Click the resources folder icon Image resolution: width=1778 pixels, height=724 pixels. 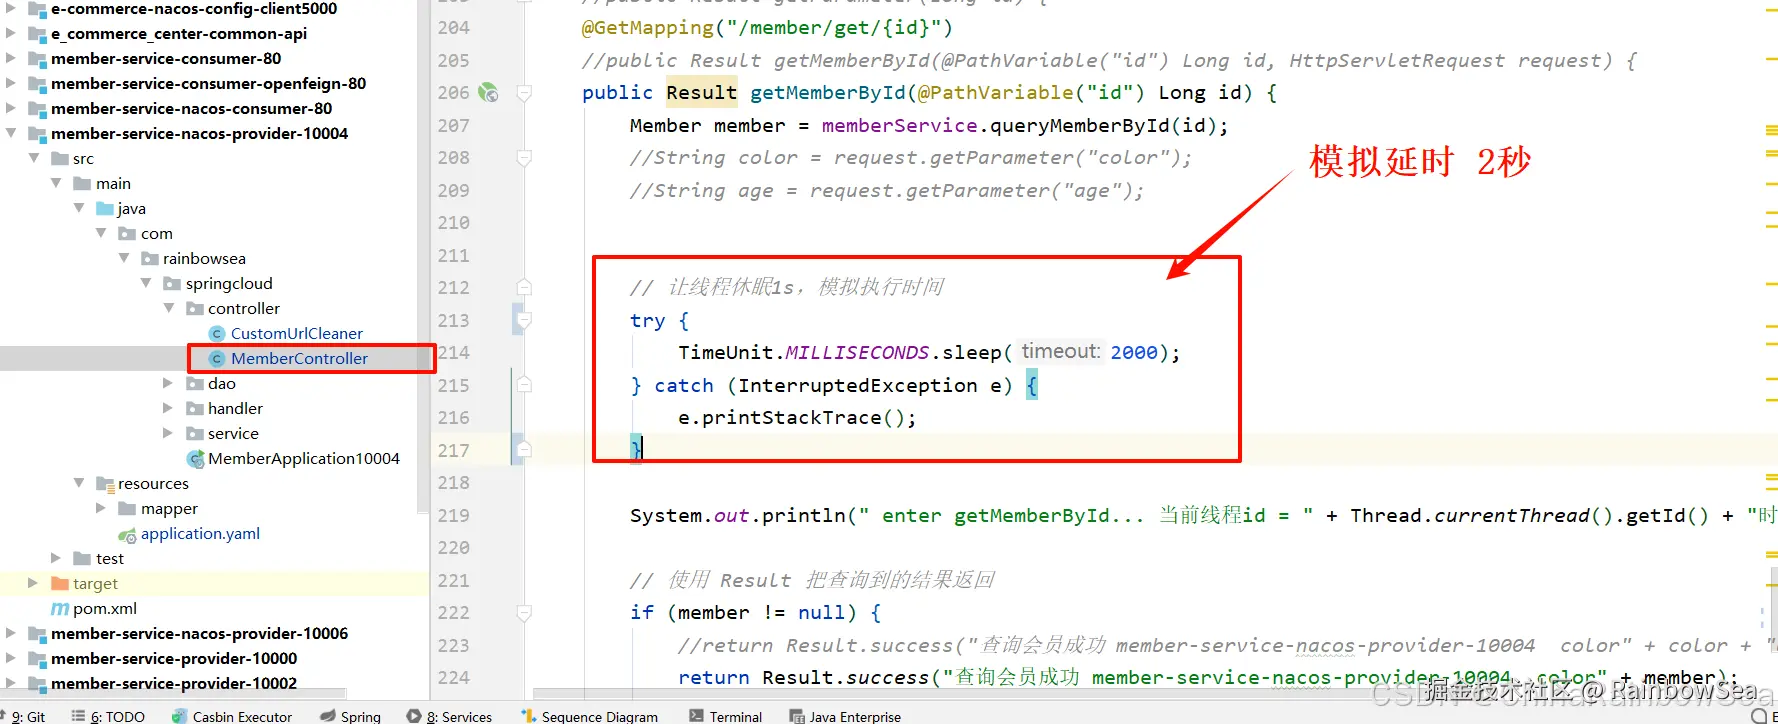[105, 483]
